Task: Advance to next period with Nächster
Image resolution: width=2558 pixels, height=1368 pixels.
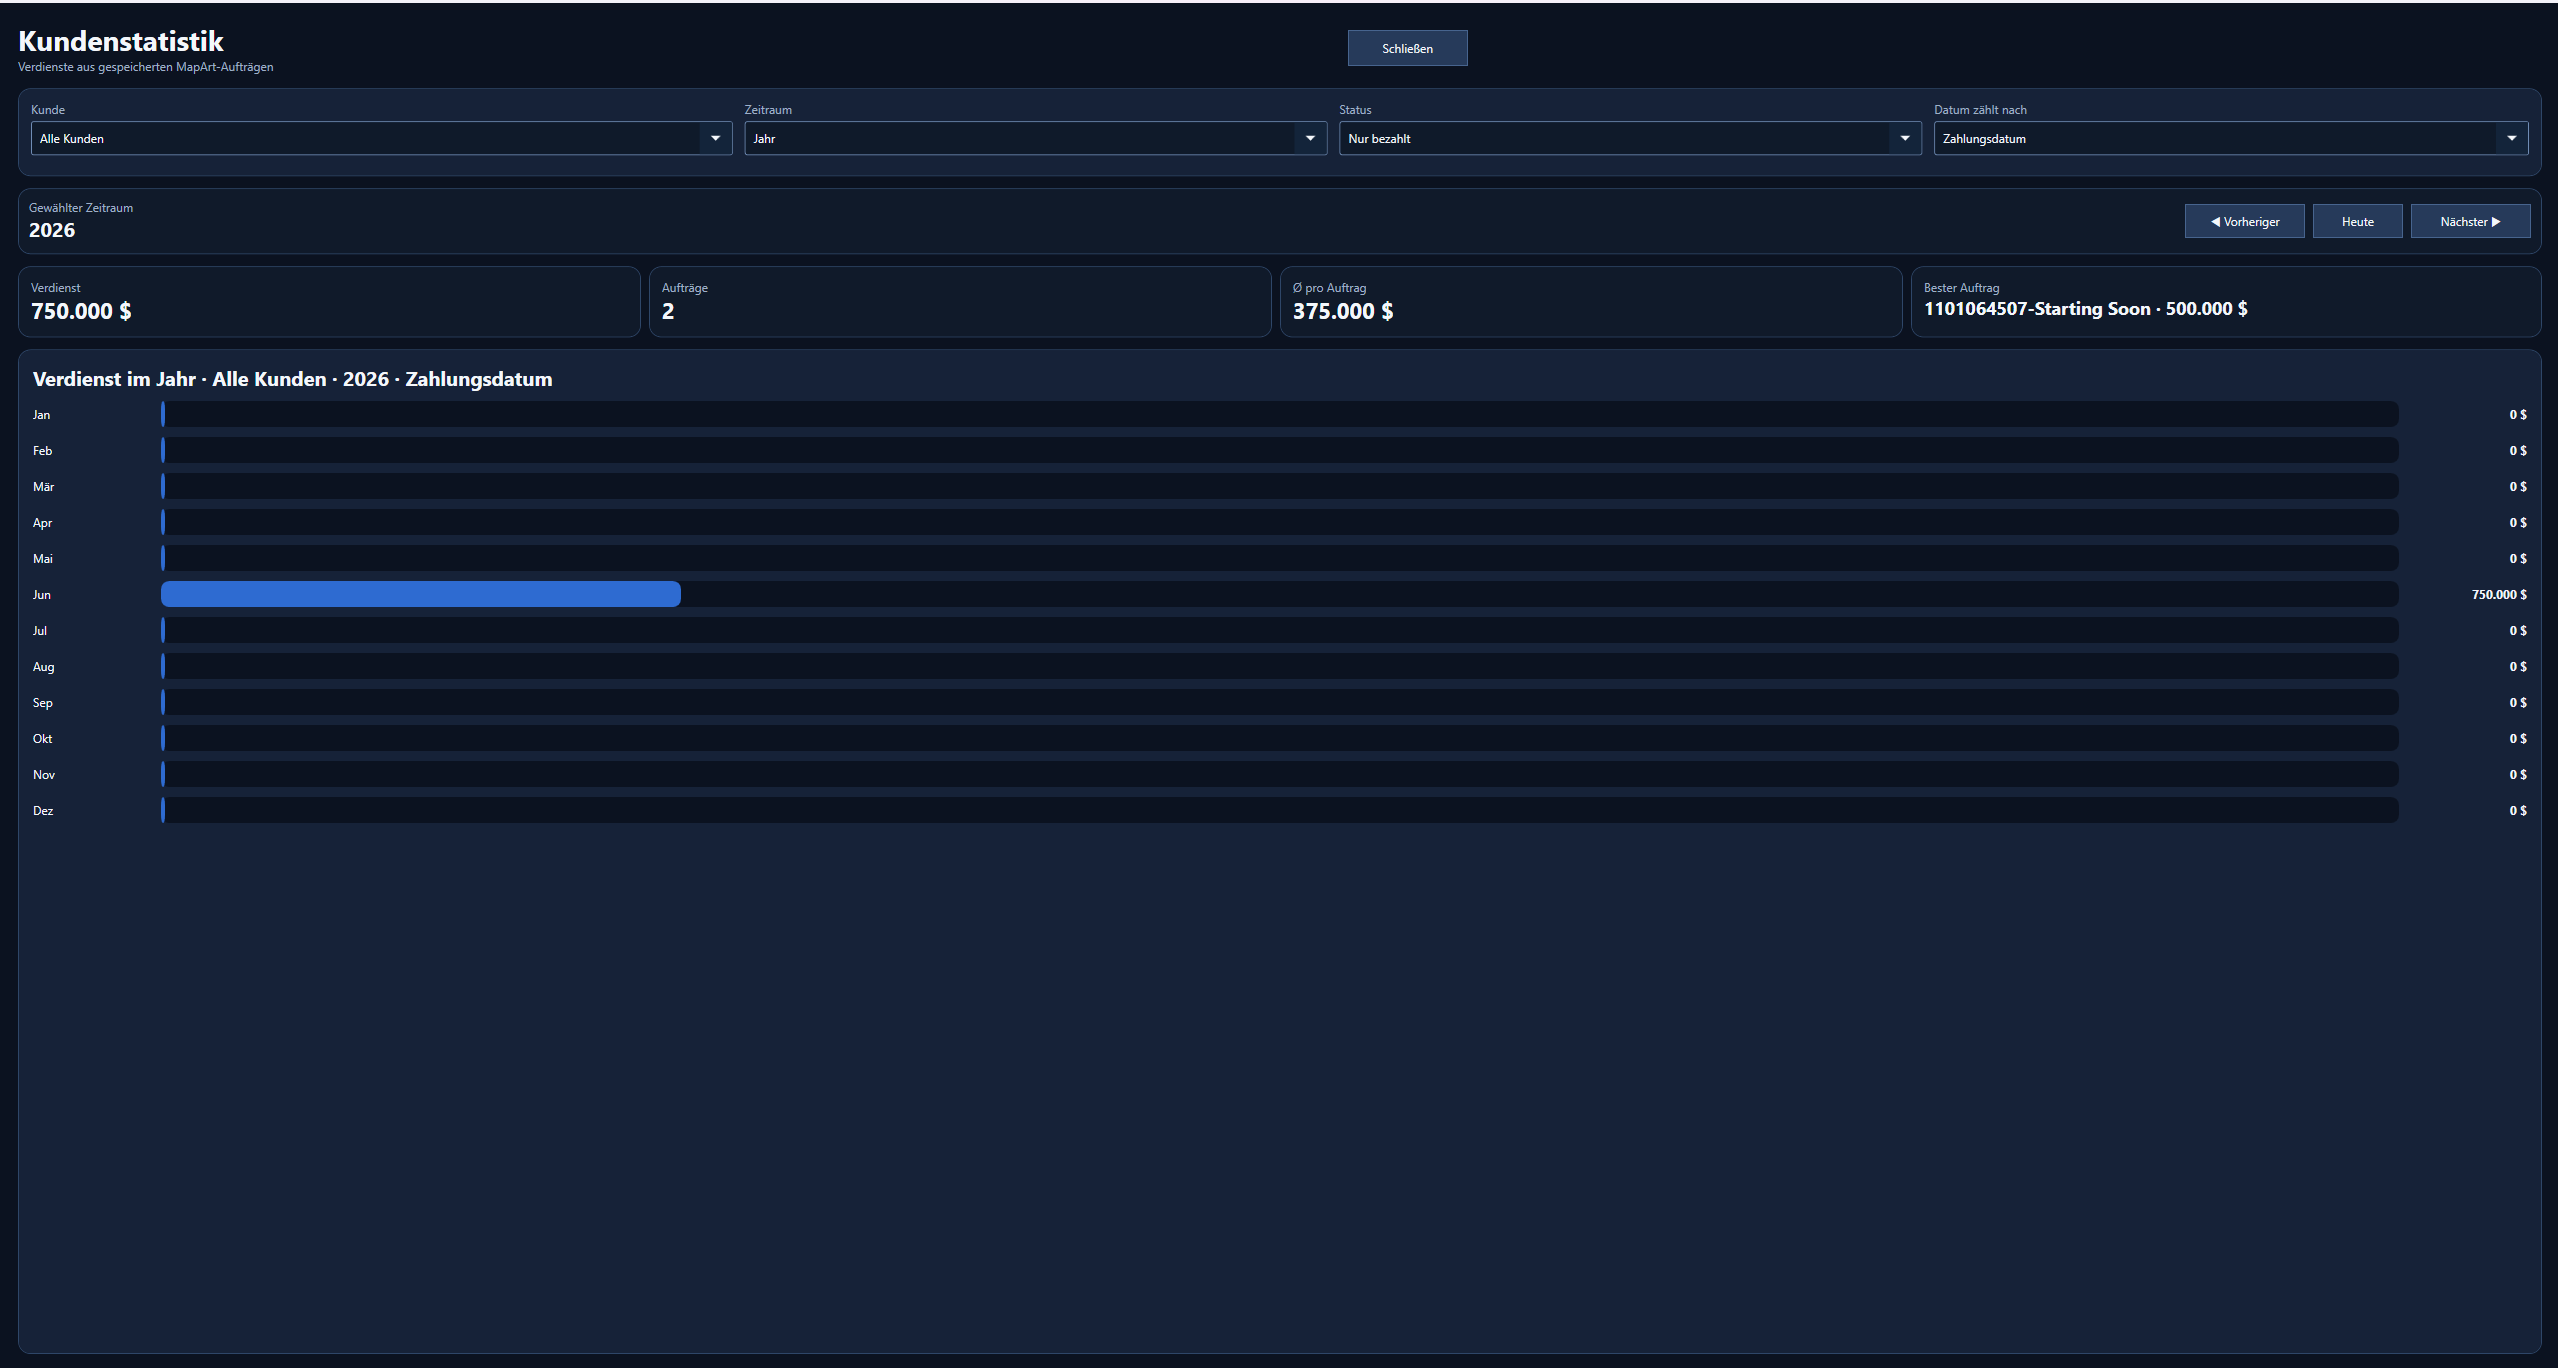Action: [x=2470, y=221]
